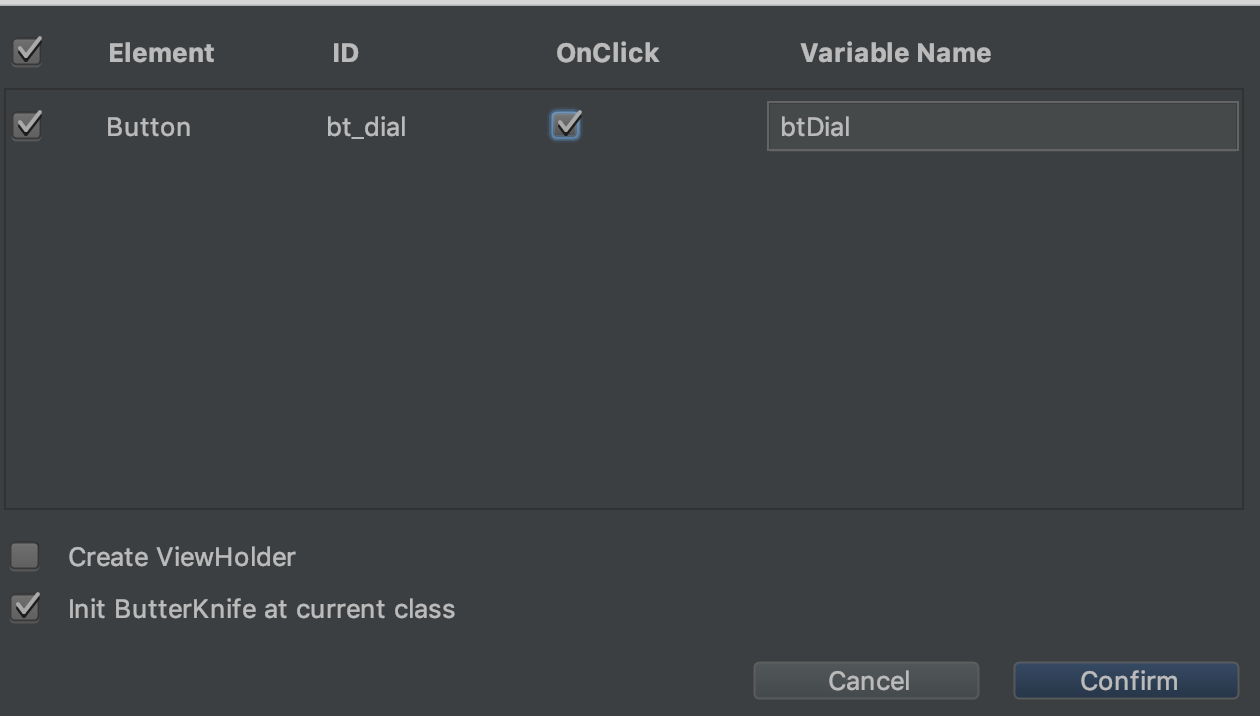Click the Cancel button
This screenshot has width=1260, height=716.
[x=867, y=680]
